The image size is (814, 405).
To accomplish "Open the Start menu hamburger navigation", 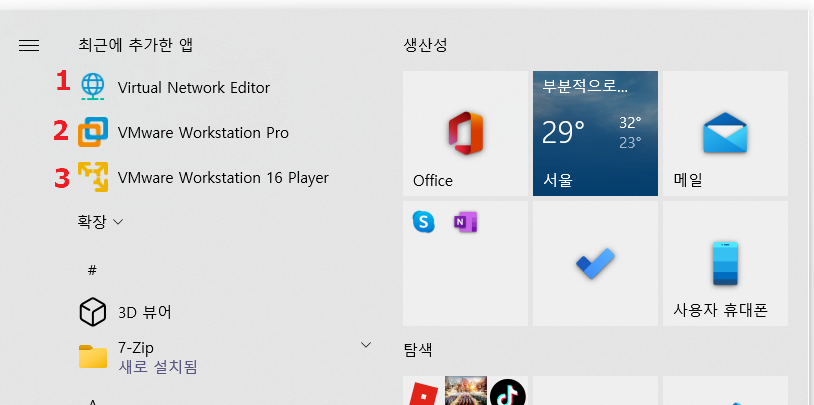I will (x=29, y=46).
